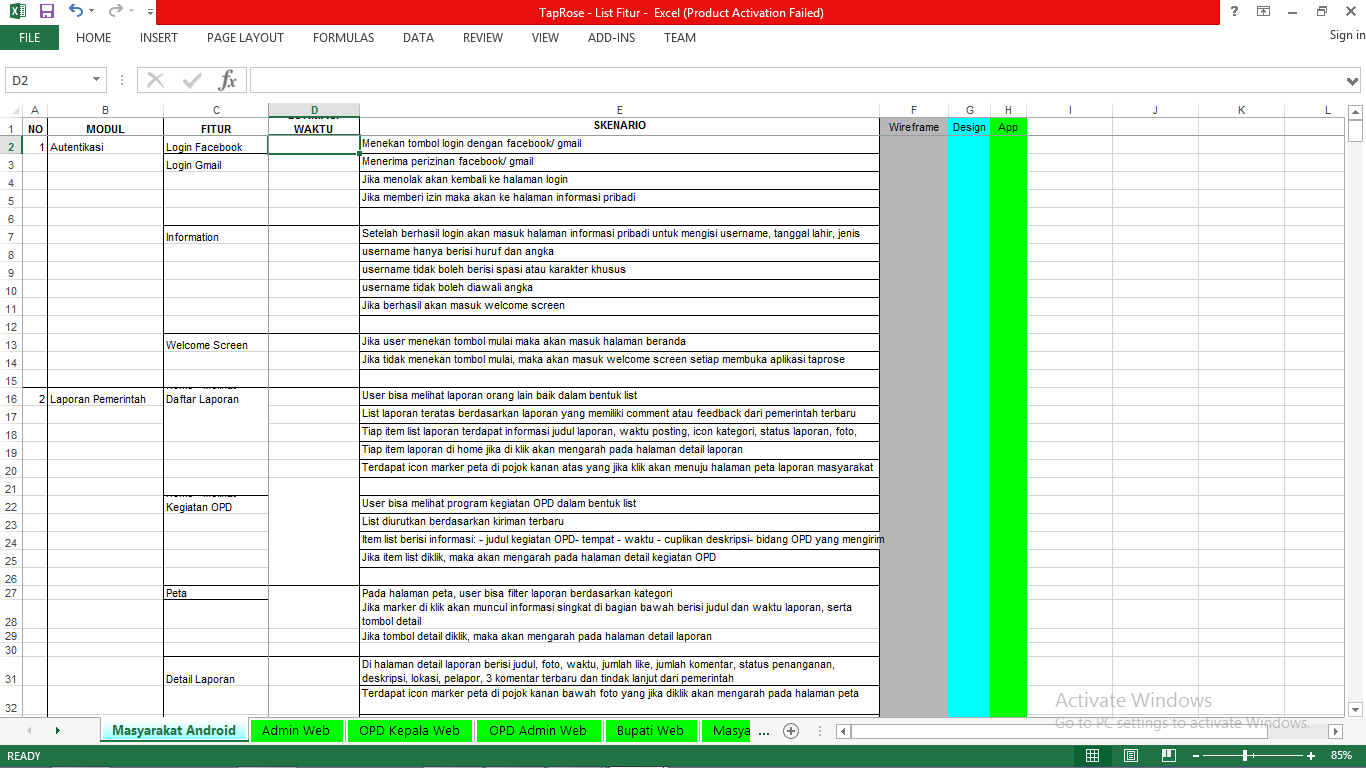Open the Excel Help question mark
This screenshot has width=1366, height=768.
(x=1234, y=11)
